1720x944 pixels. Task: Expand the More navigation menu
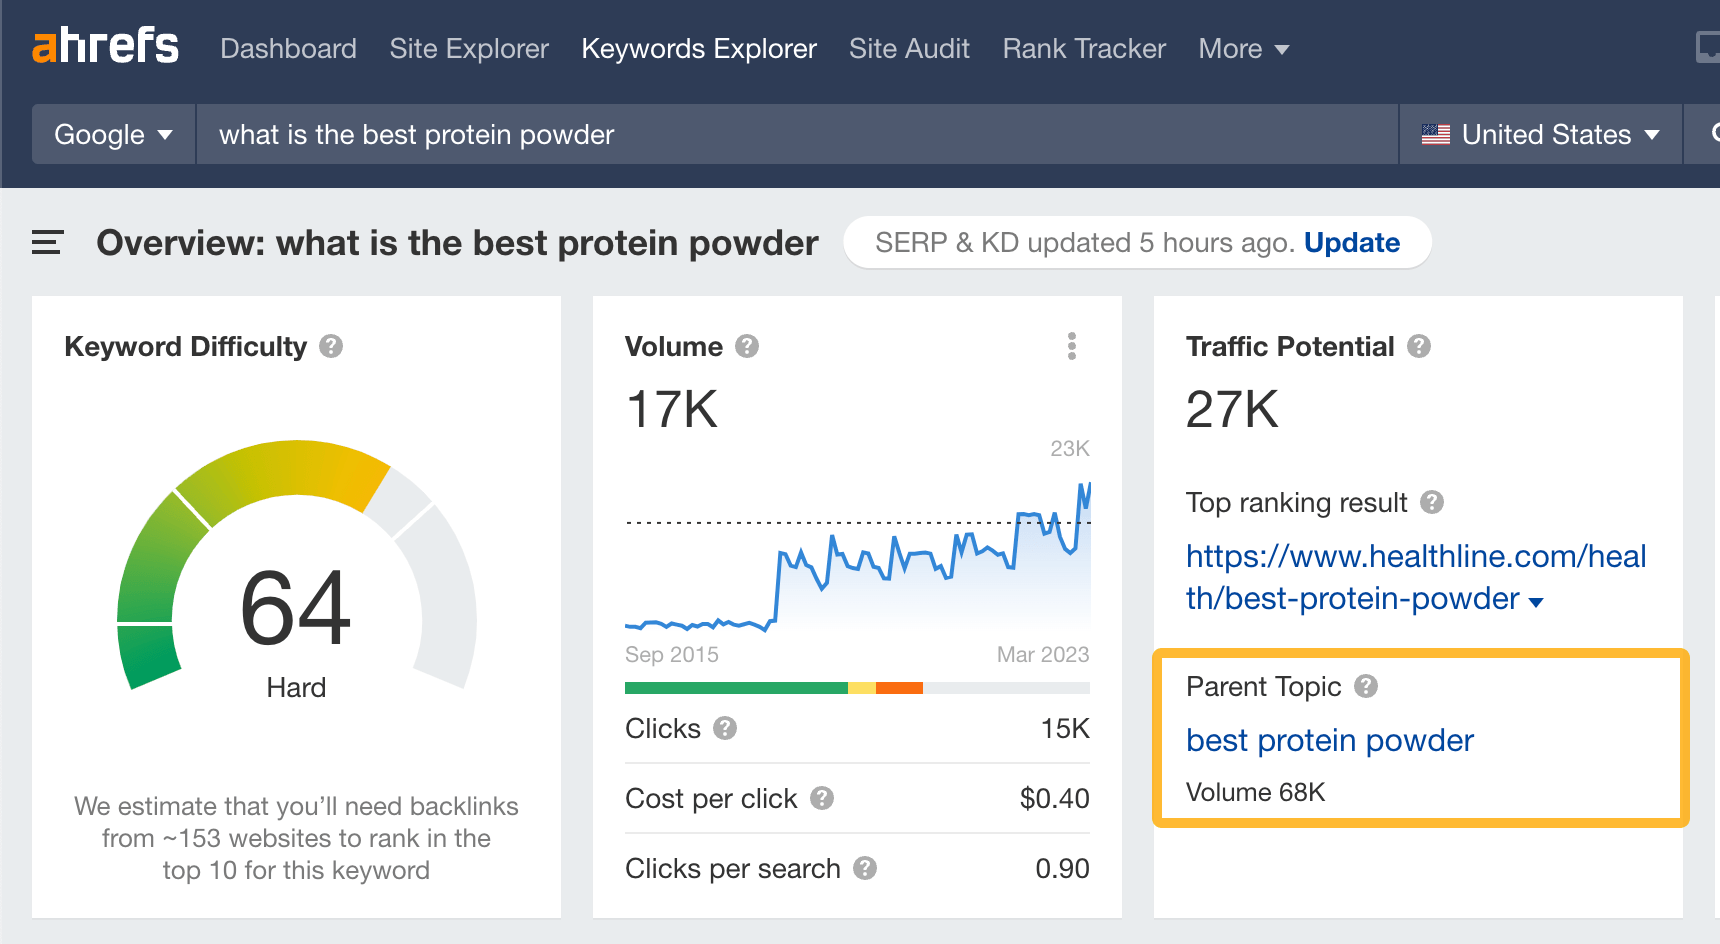point(1243,48)
